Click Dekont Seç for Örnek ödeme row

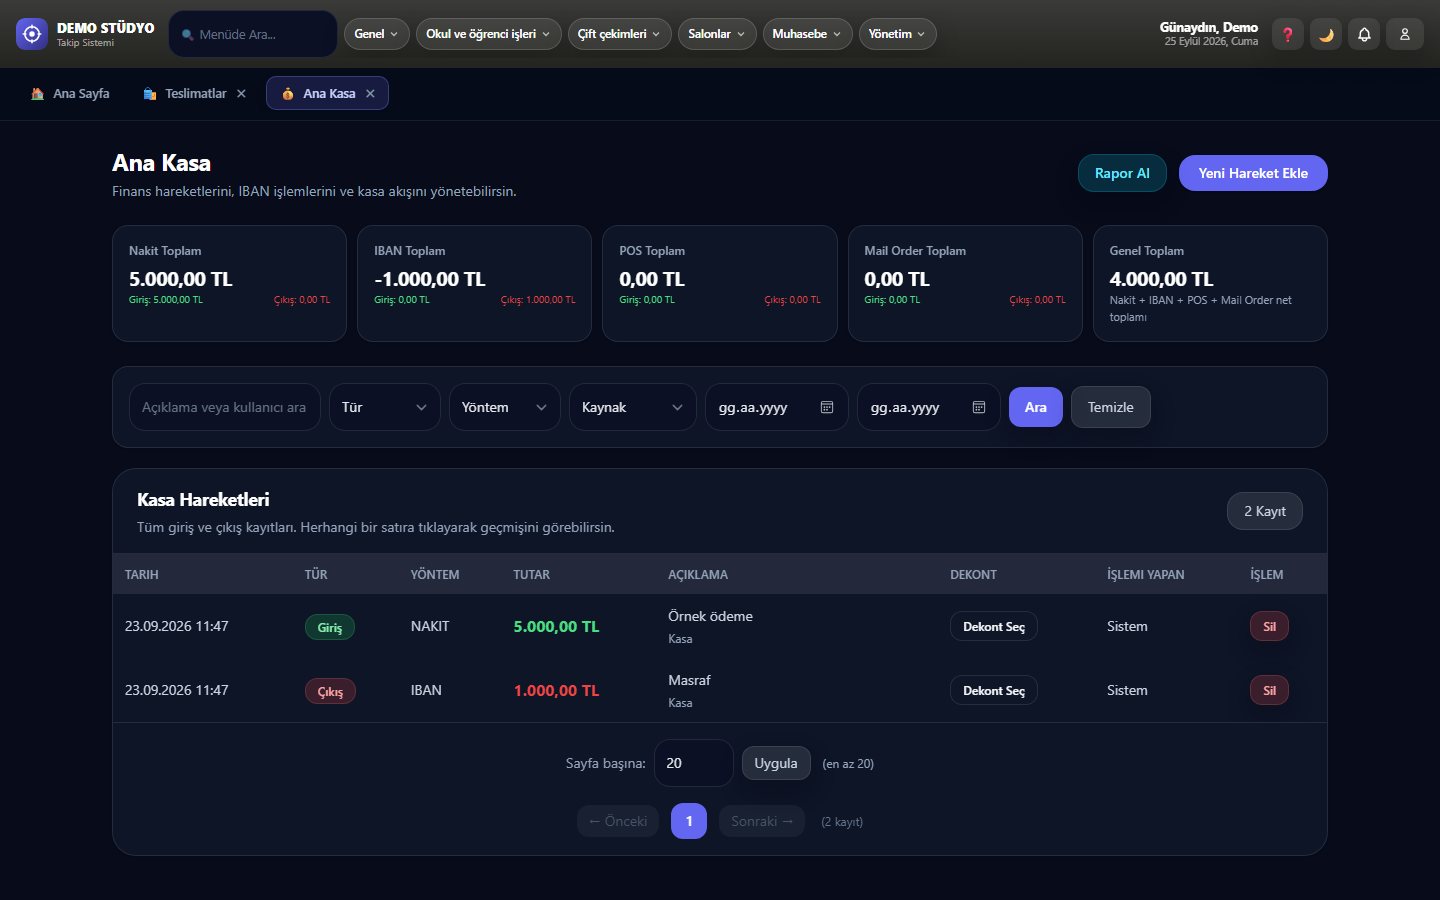pos(993,626)
